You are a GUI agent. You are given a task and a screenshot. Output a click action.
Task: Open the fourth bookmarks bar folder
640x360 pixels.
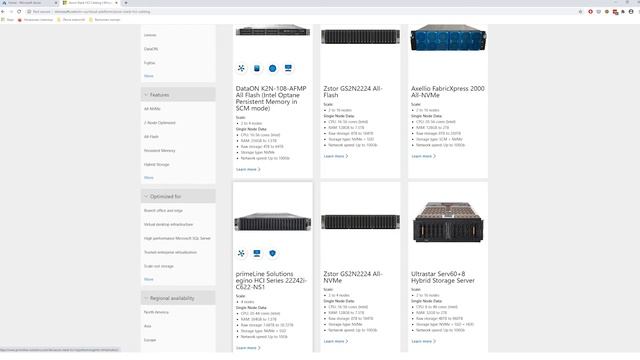tap(104, 20)
